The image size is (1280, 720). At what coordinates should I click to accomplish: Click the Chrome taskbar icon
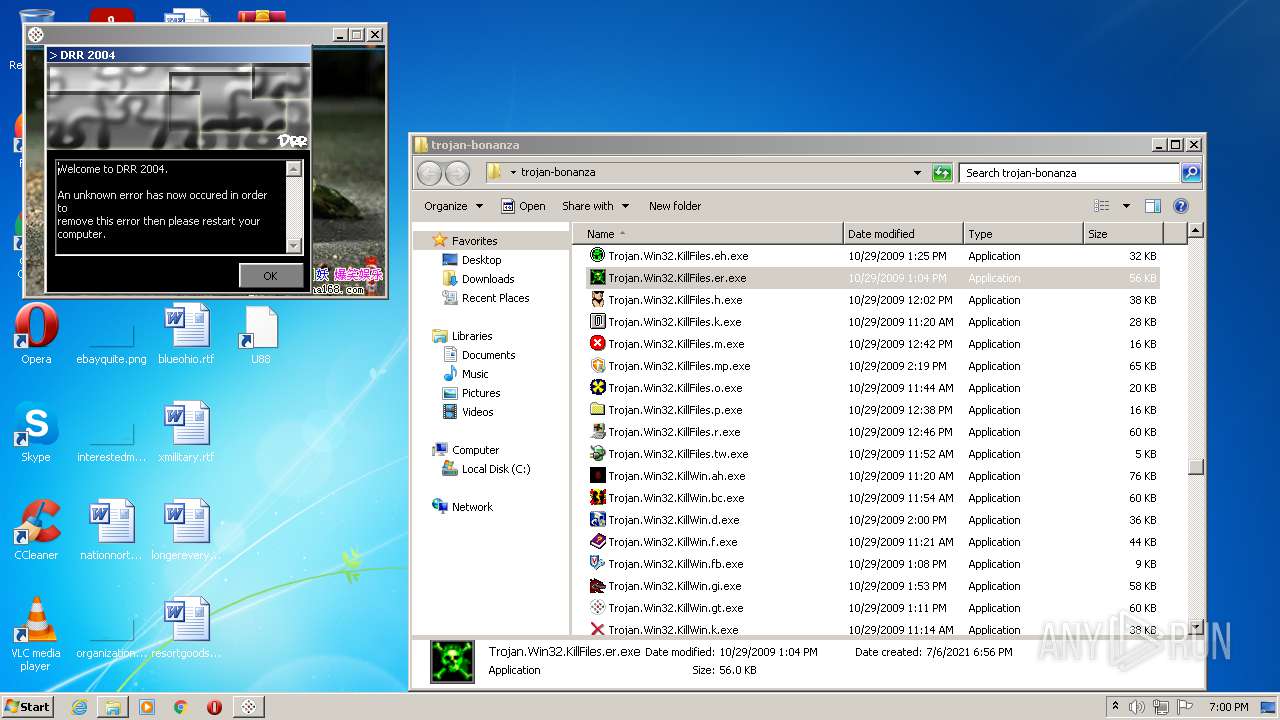181,707
